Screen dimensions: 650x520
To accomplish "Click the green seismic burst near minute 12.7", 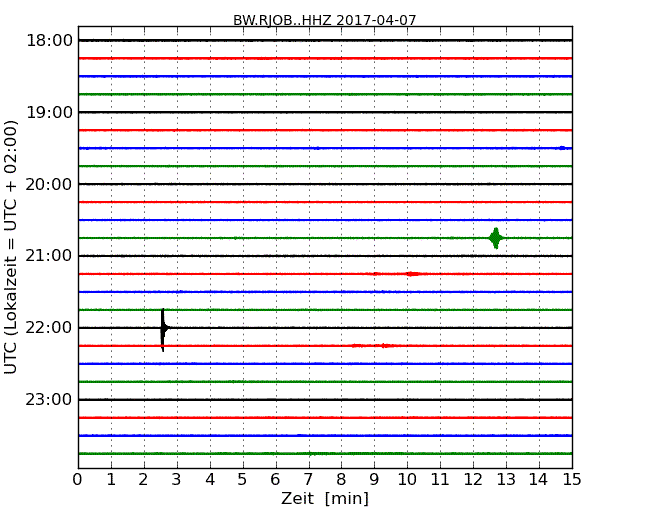I will (496, 238).
